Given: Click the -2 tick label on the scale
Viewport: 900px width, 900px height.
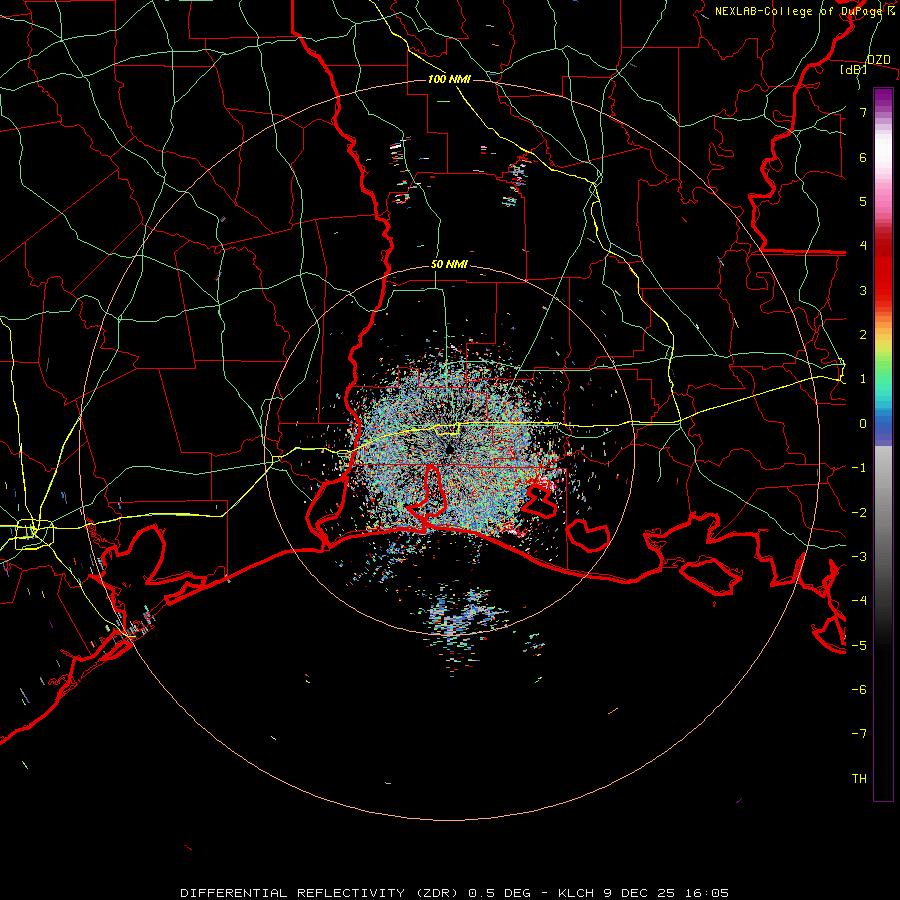Looking at the screenshot, I should click(x=859, y=513).
